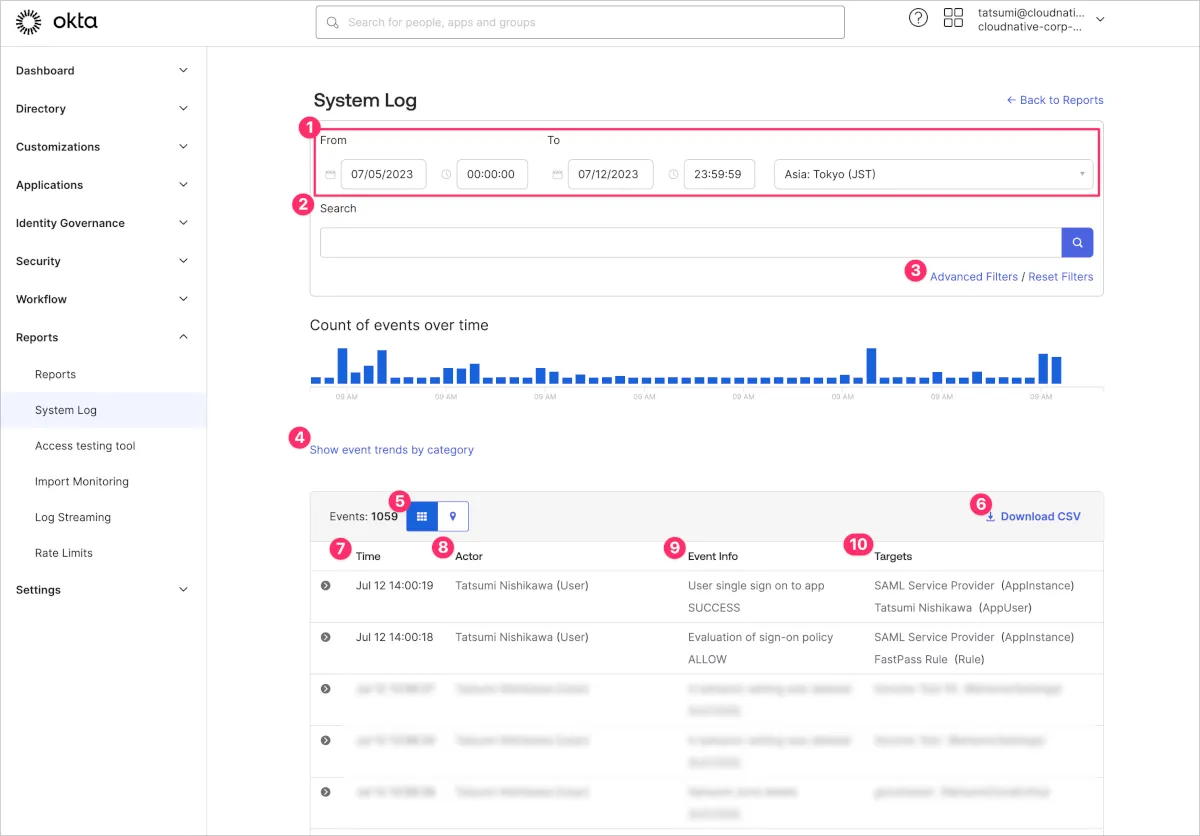Click the Advanced Filters link
Screen dimensions: 1200x836
pyautogui.click(x=973, y=277)
